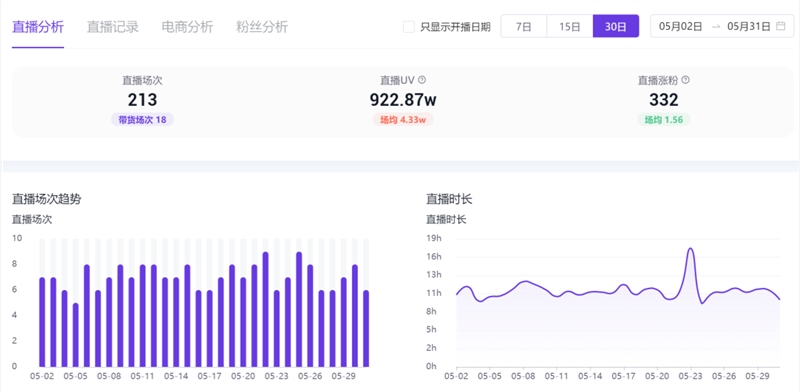Open the 直播记录 tab

(x=113, y=27)
